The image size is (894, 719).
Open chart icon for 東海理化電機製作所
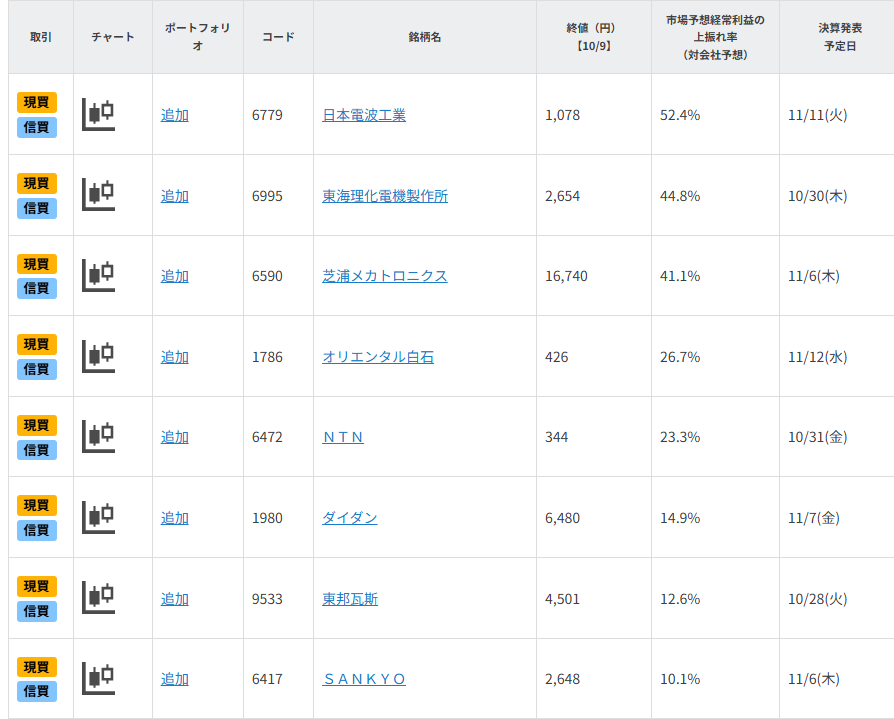[98, 195]
